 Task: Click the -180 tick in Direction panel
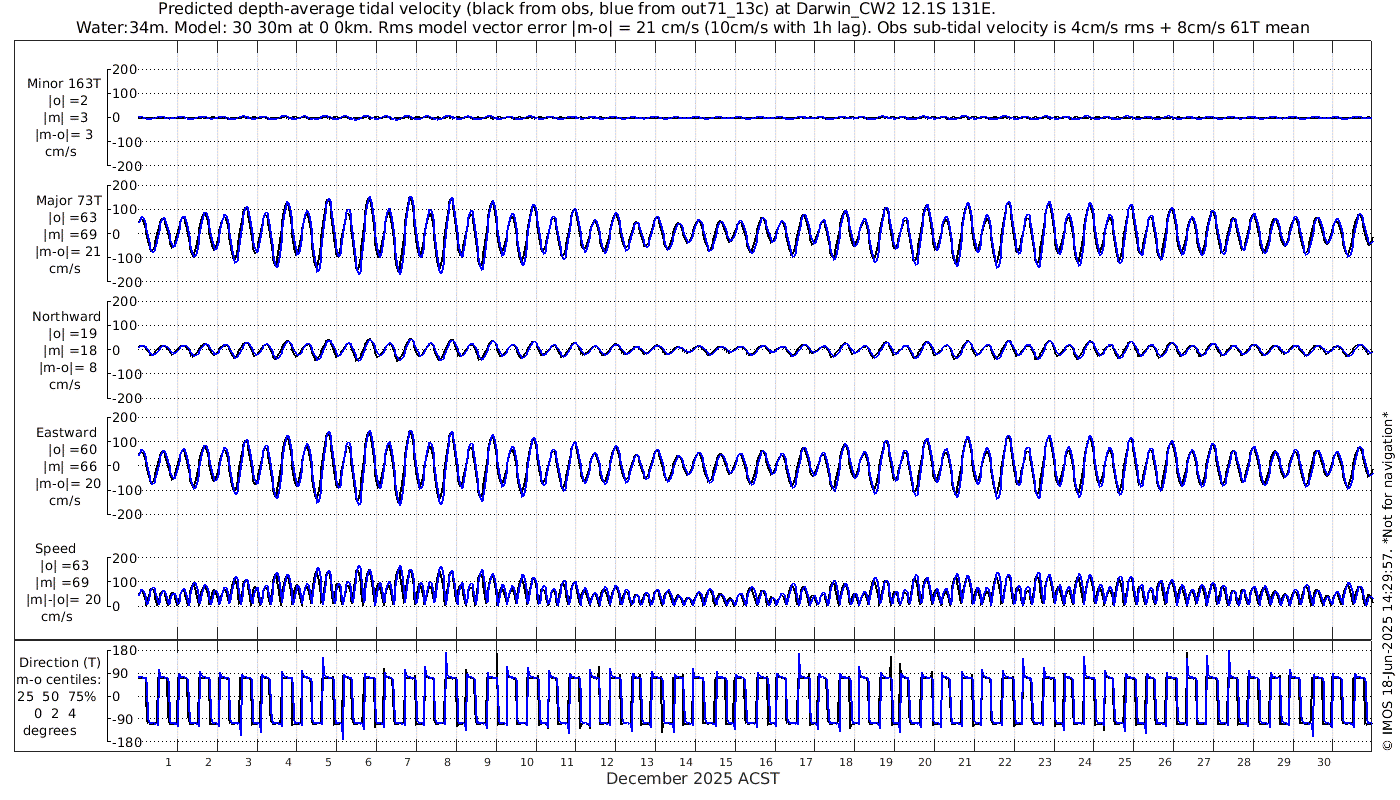(121, 742)
